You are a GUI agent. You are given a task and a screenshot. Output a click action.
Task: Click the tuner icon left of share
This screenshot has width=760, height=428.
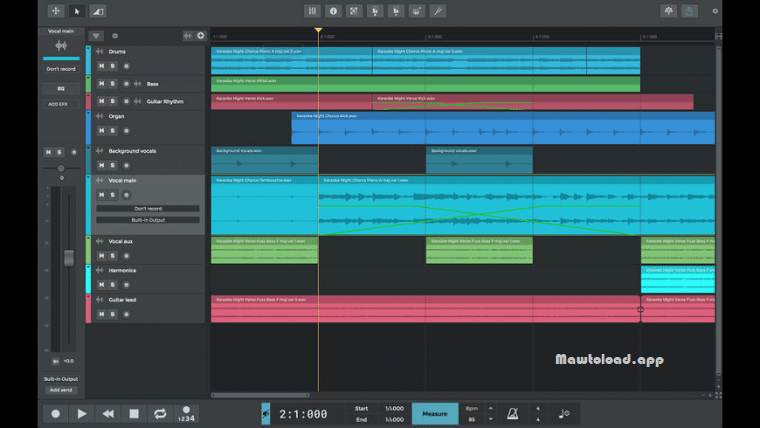[668, 11]
